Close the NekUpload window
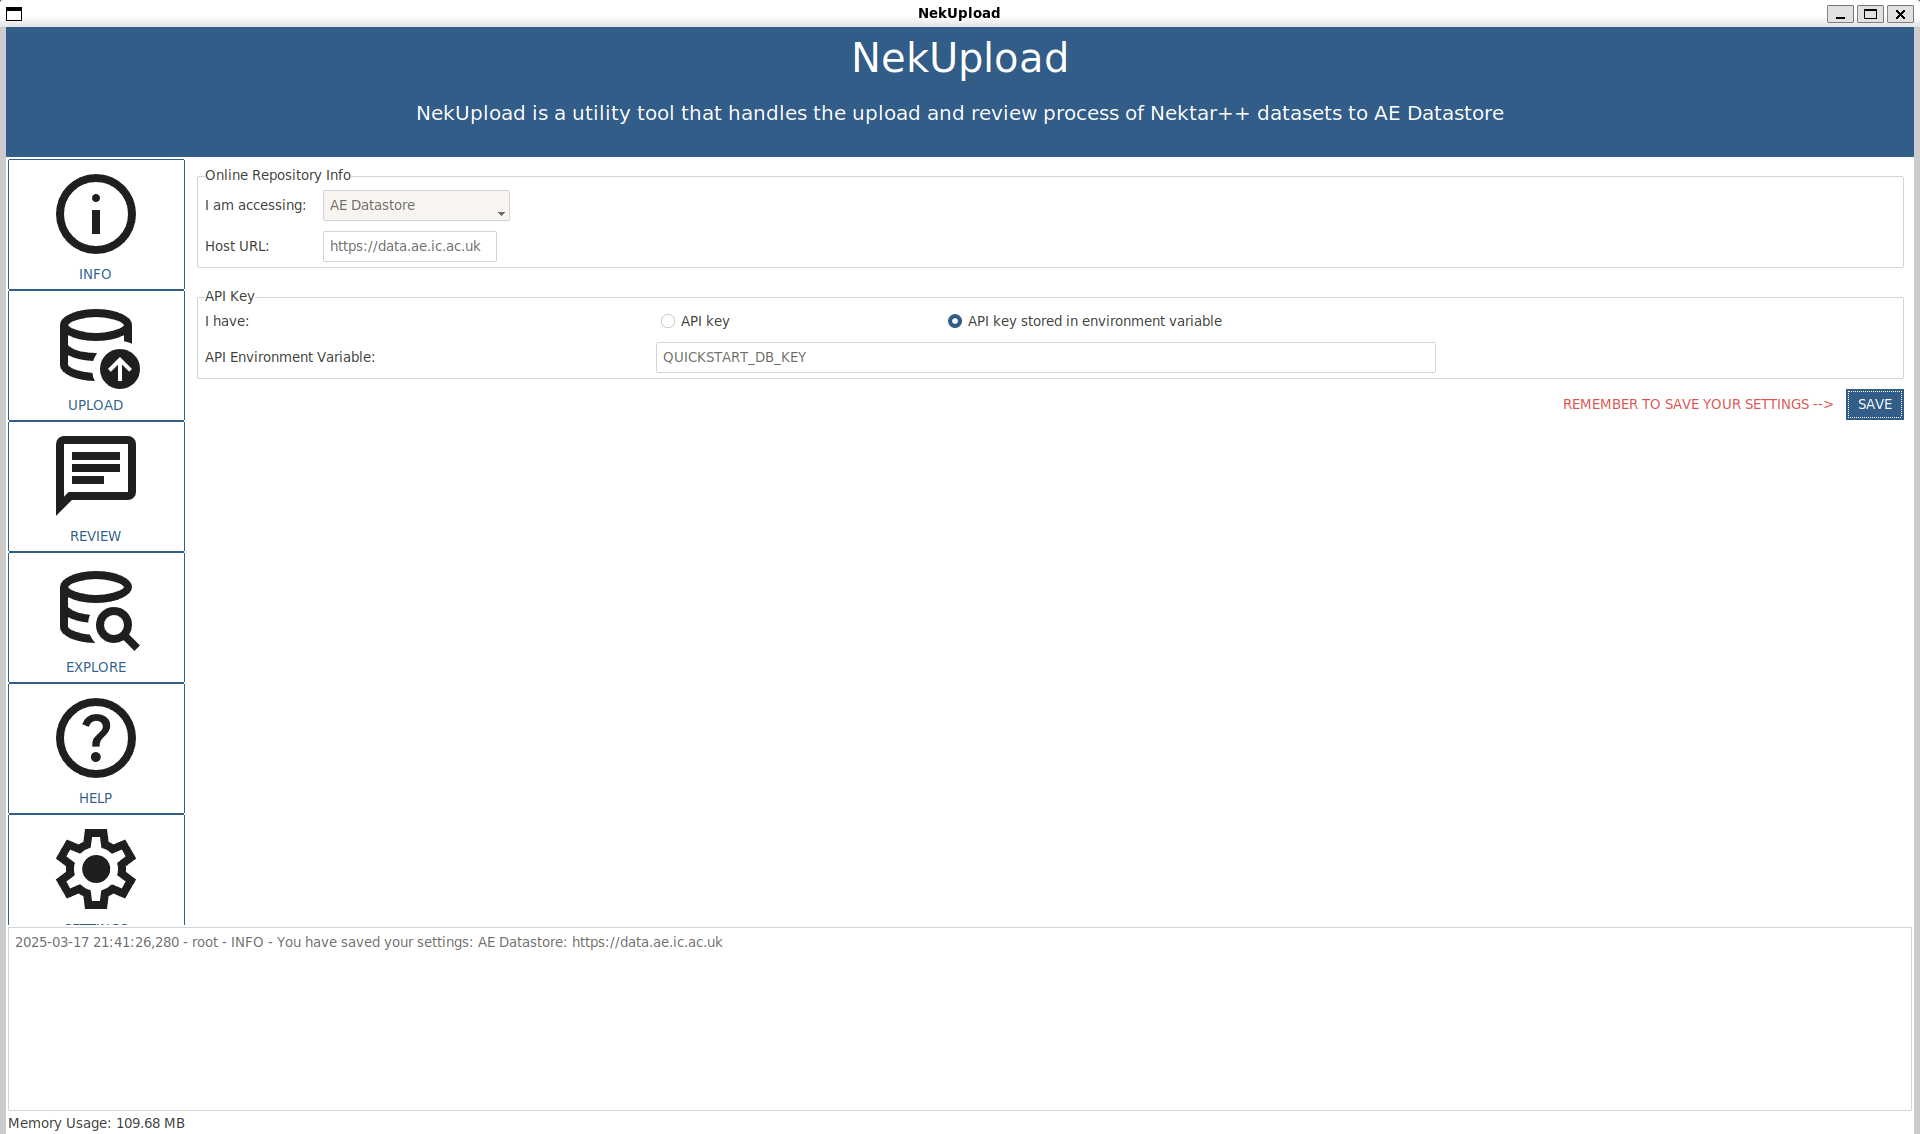1920x1134 pixels. pyautogui.click(x=1900, y=14)
